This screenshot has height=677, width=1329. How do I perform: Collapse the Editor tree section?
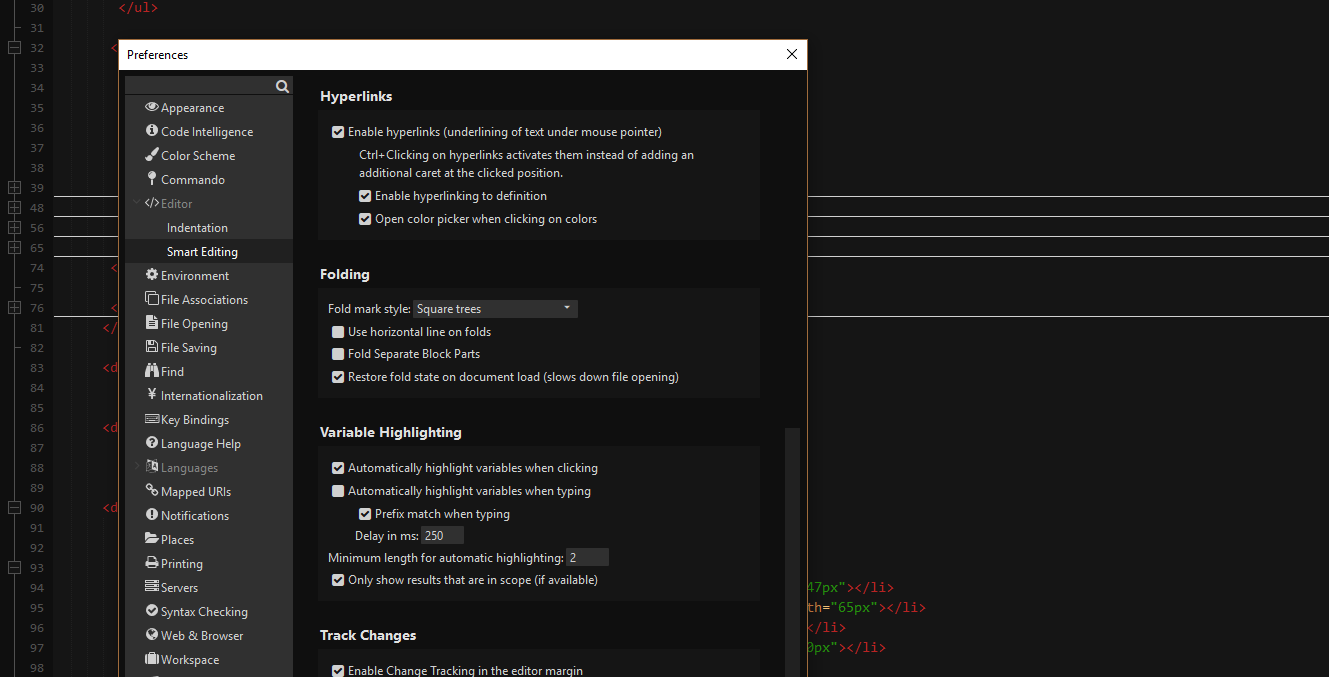tap(137, 203)
